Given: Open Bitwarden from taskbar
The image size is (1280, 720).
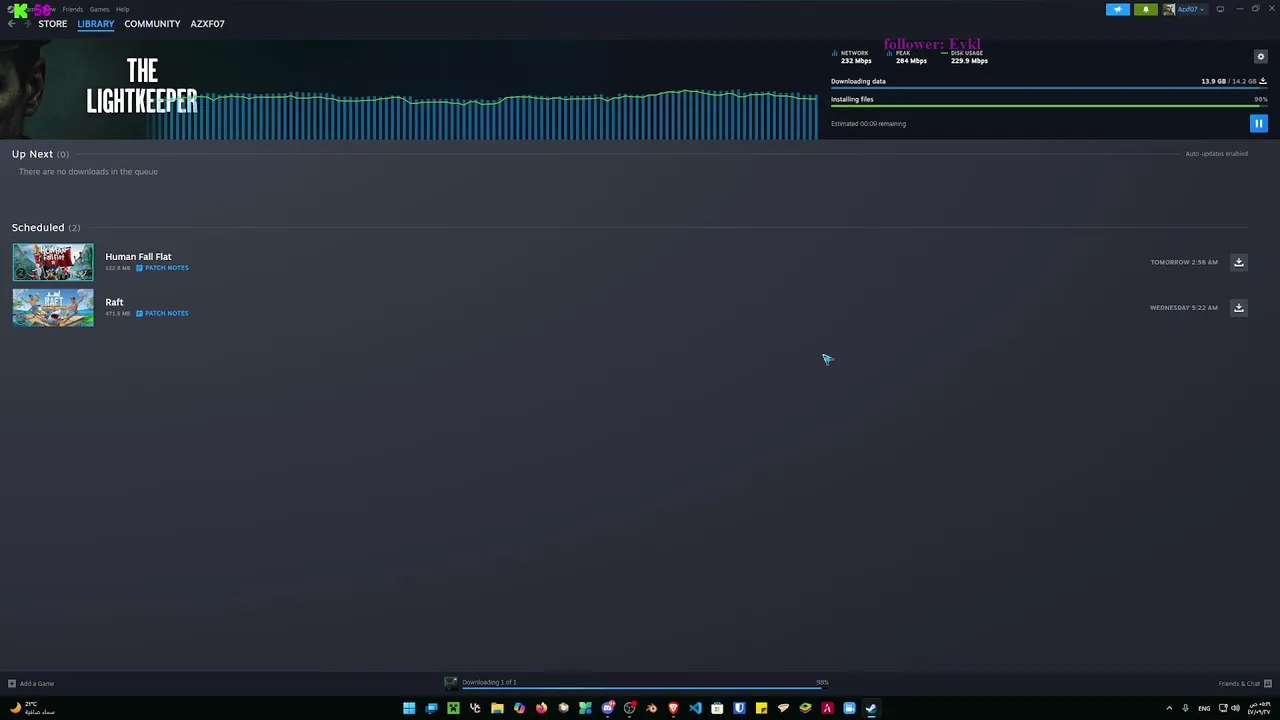Looking at the screenshot, I should coord(739,708).
